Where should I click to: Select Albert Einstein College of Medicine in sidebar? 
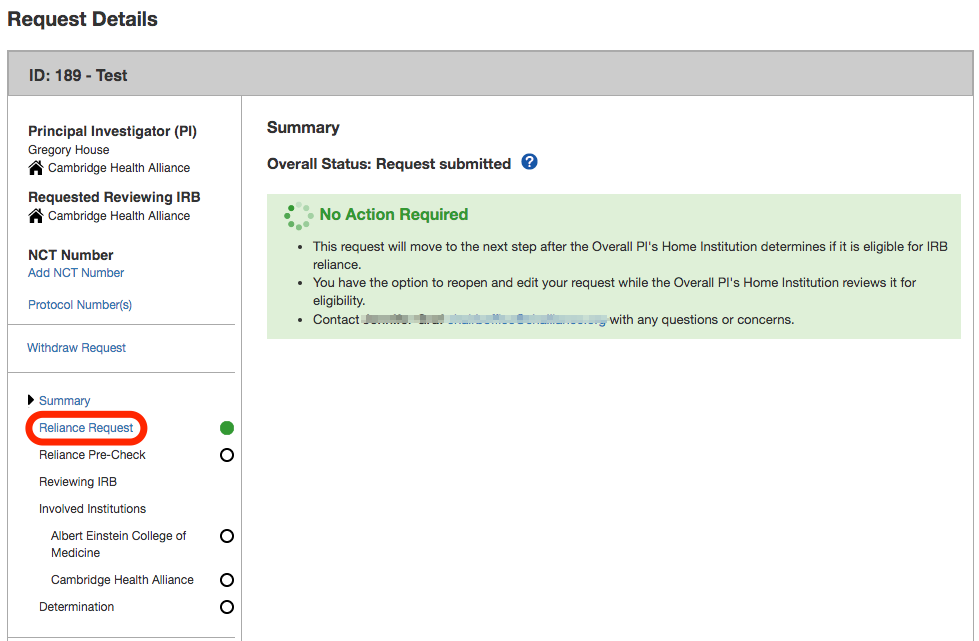[117, 536]
